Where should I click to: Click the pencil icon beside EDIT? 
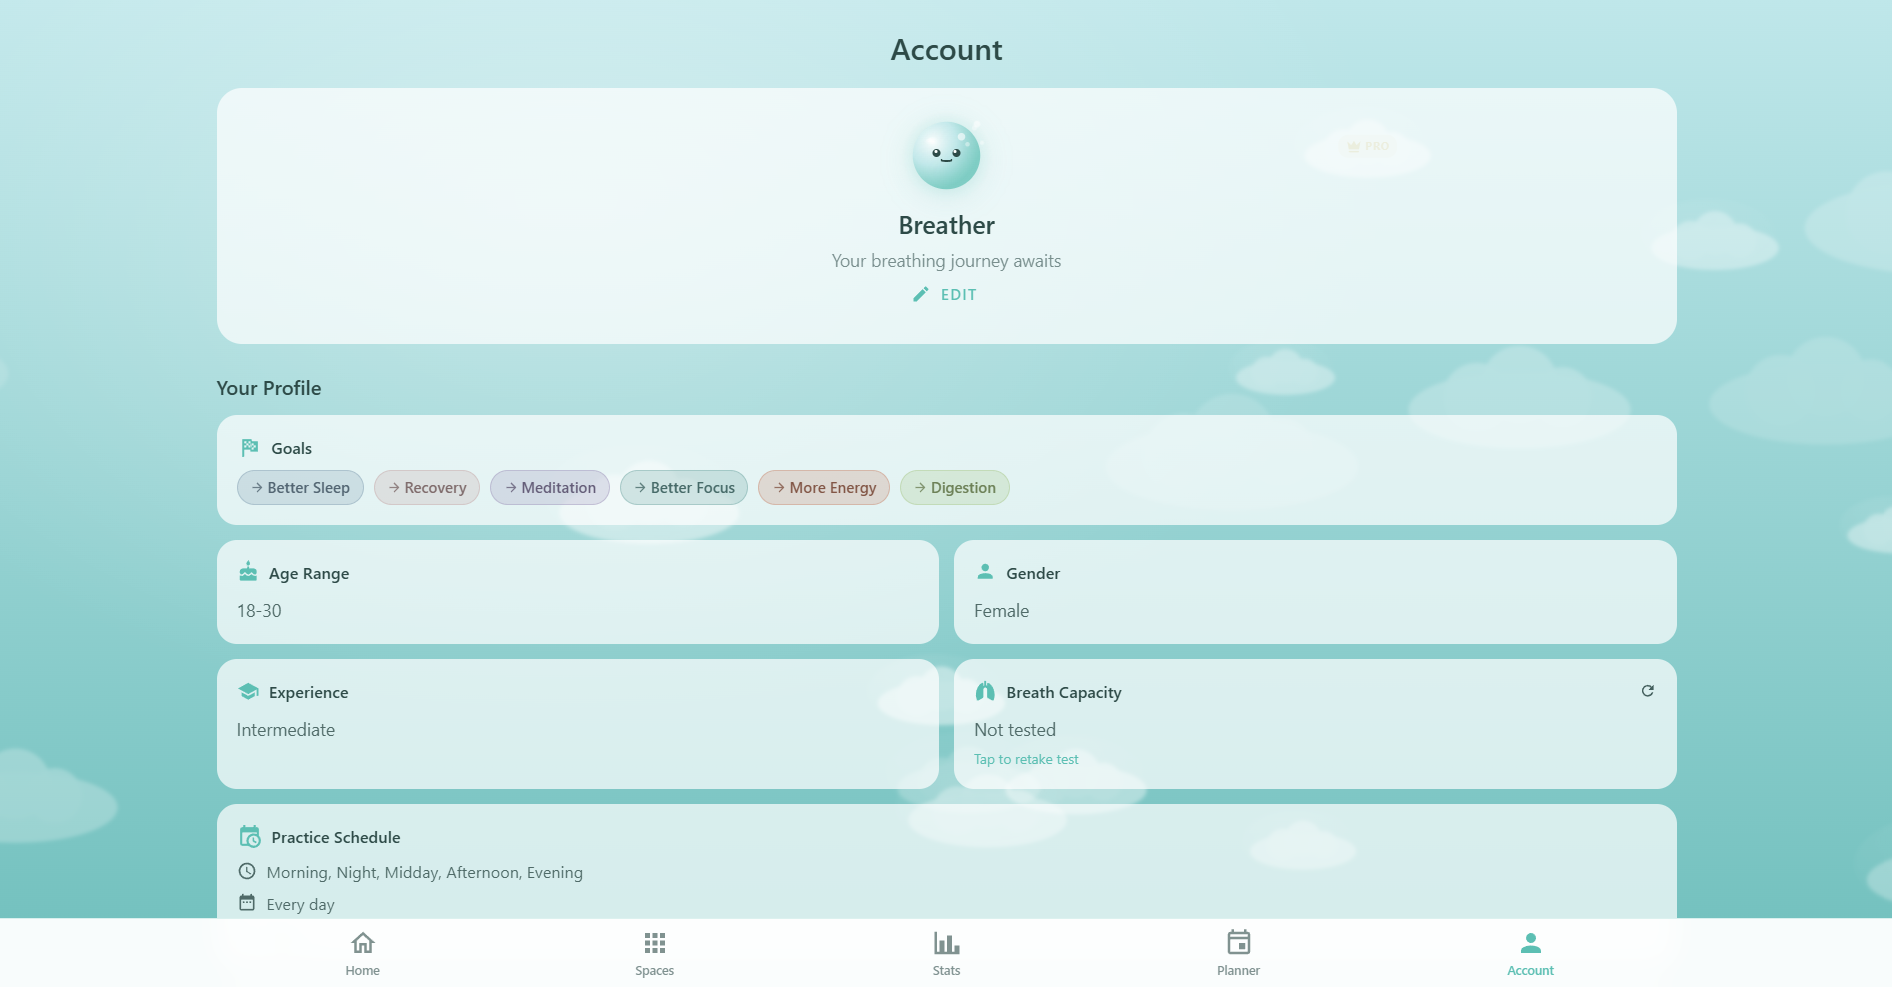[x=920, y=294]
